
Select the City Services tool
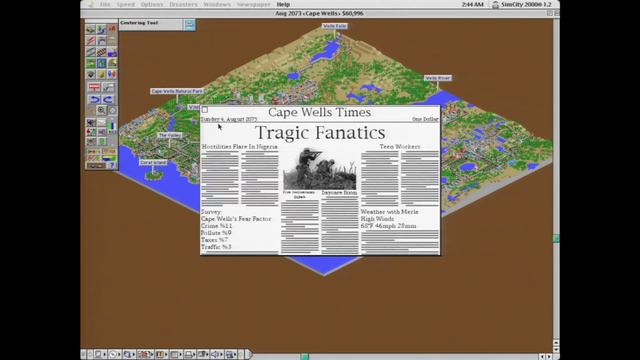(x=101, y=74)
